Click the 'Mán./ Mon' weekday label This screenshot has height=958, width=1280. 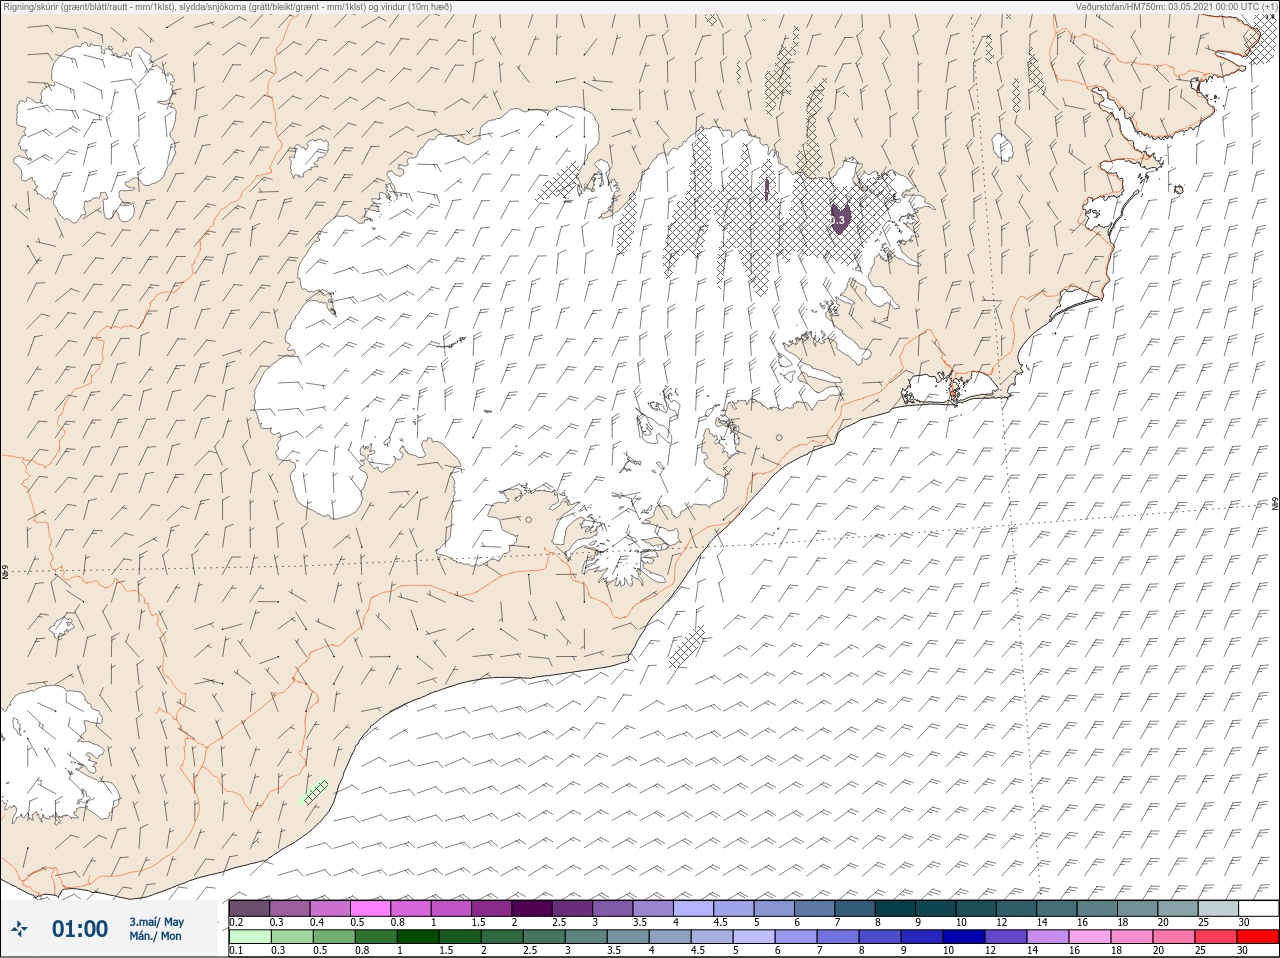pyautogui.click(x=155, y=936)
